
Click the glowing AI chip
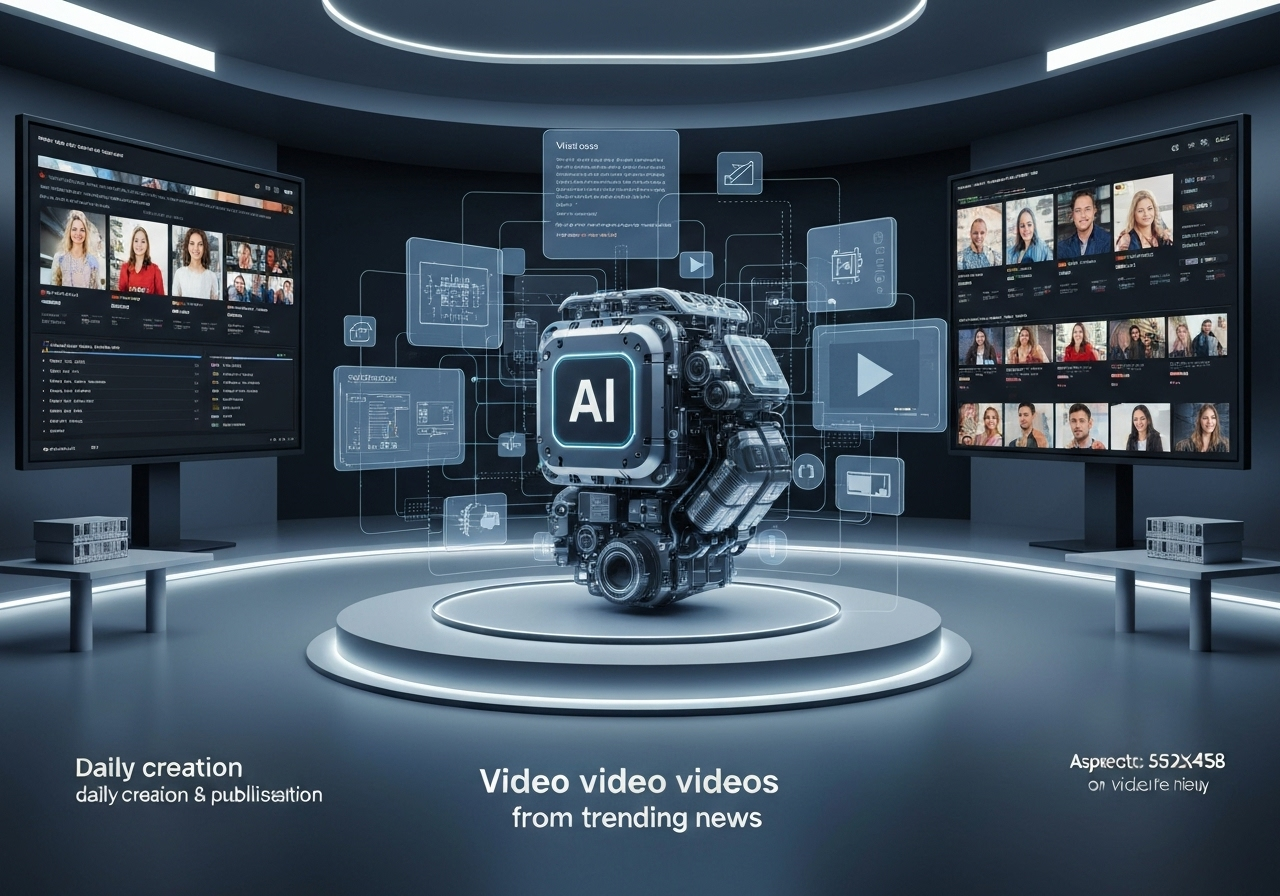click(x=590, y=400)
